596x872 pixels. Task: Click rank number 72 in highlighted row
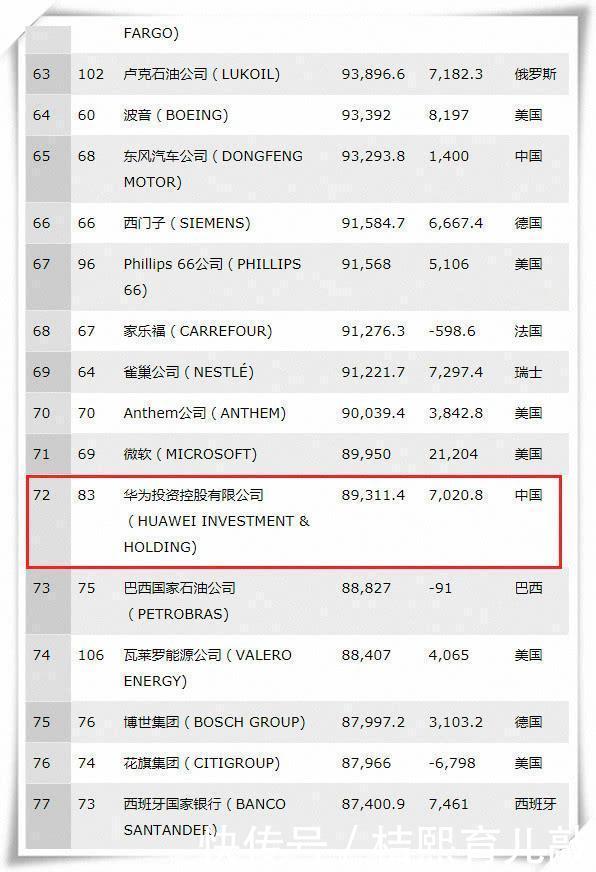pyautogui.click(x=42, y=495)
